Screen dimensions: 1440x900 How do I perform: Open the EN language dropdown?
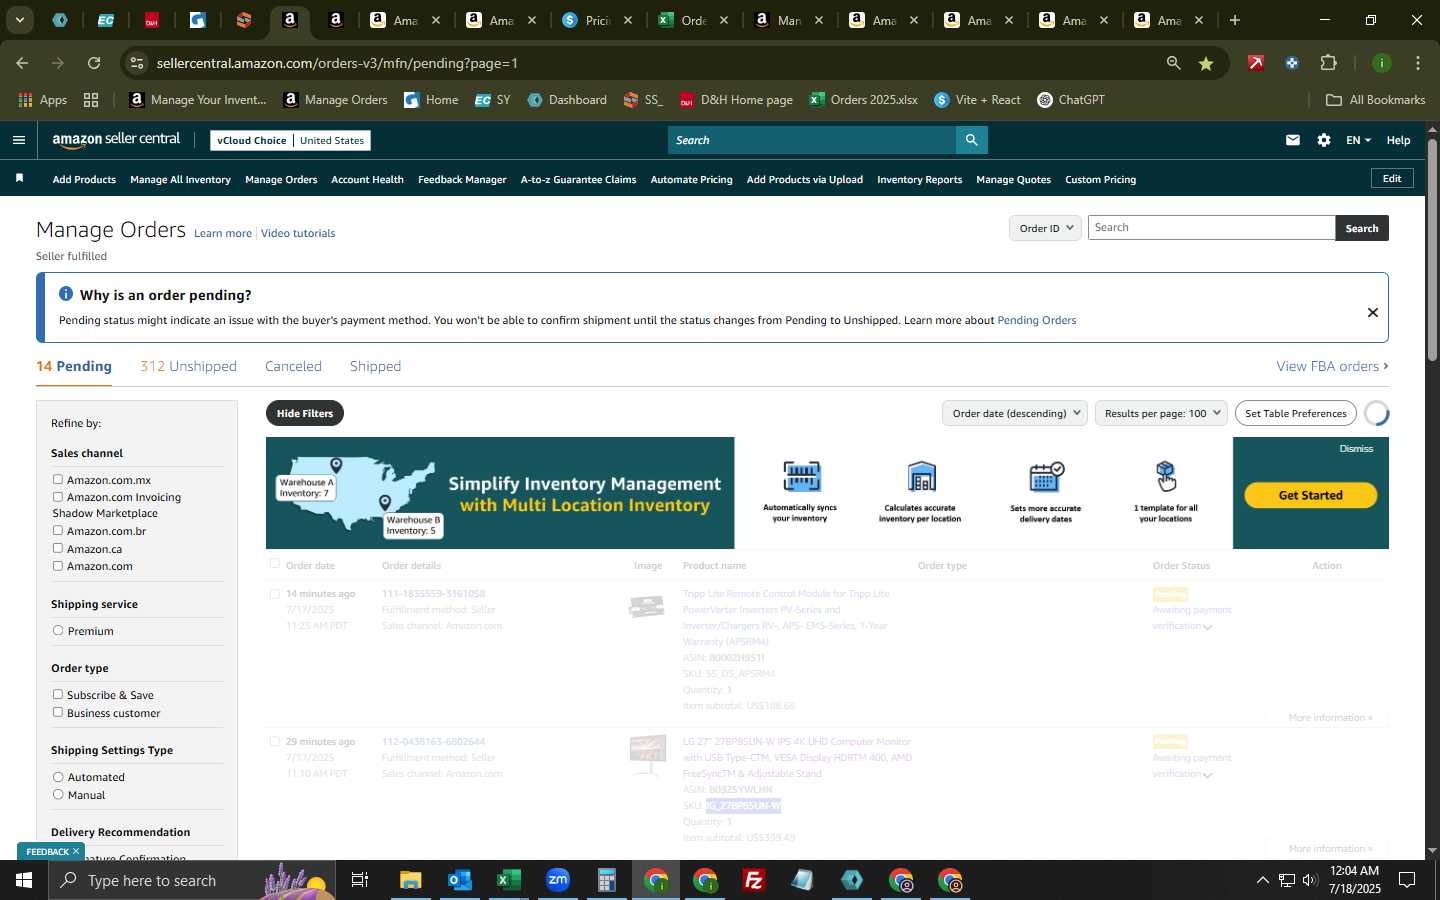tap(1358, 140)
